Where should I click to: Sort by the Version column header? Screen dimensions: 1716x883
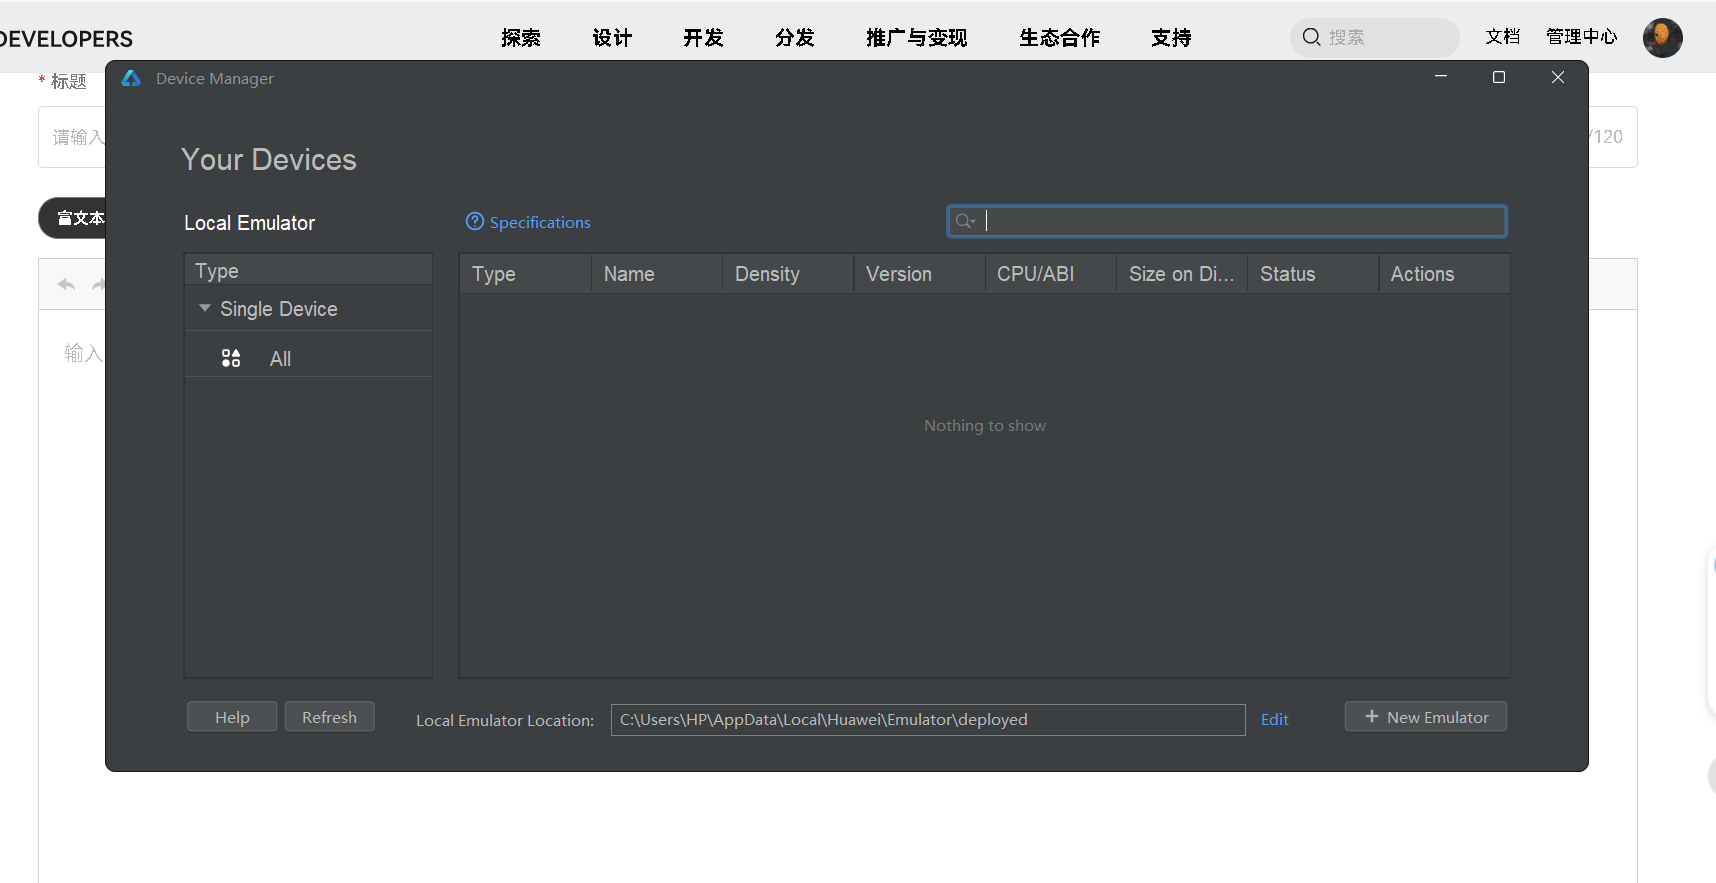tap(919, 274)
